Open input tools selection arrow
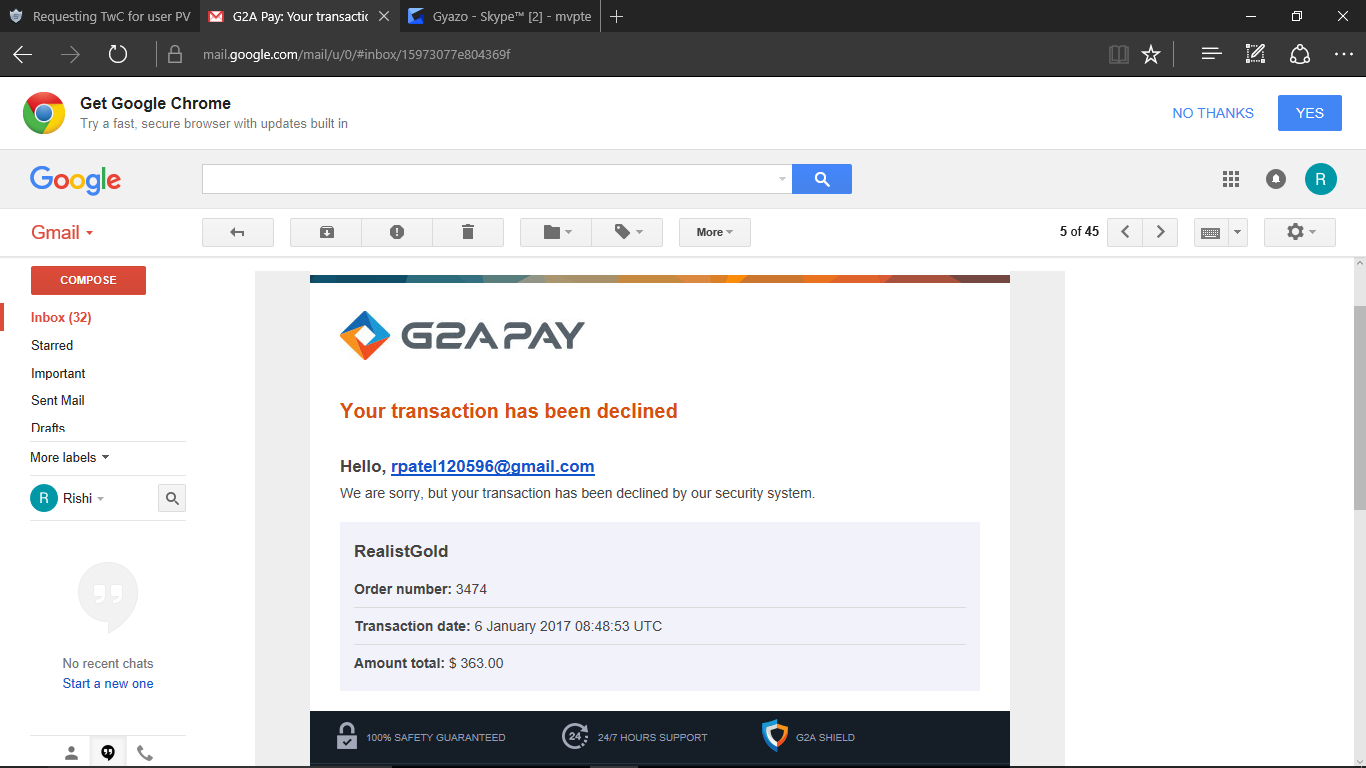Image resolution: width=1366 pixels, height=768 pixels. tap(1238, 232)
